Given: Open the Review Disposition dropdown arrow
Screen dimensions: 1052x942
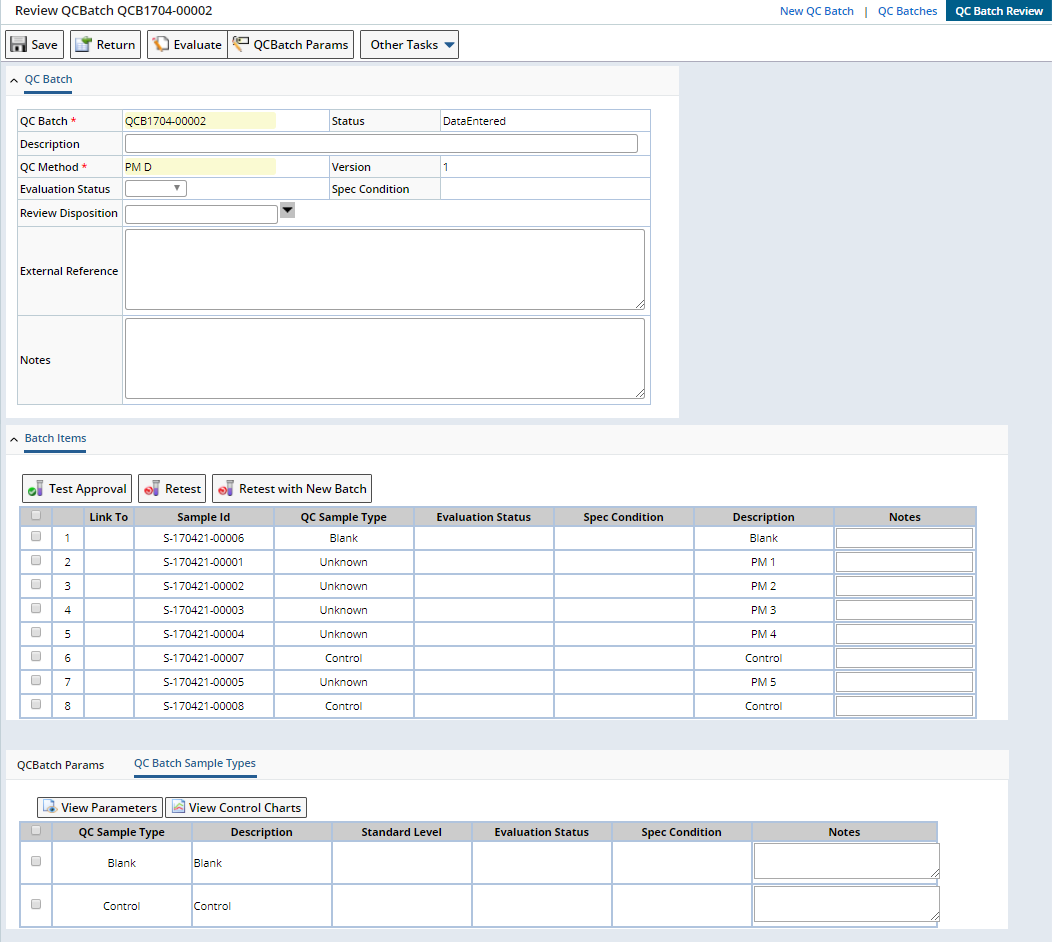Looking at the screenshot, I should pyautogui.click(x=287, y=210).
